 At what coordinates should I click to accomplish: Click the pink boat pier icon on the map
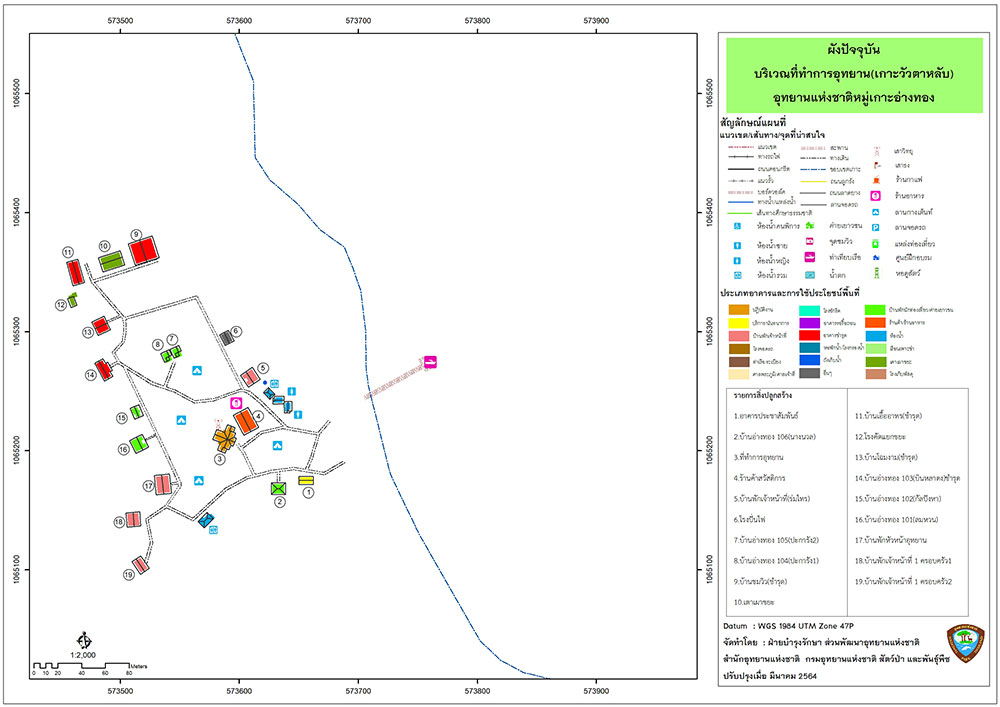[430, 362]
